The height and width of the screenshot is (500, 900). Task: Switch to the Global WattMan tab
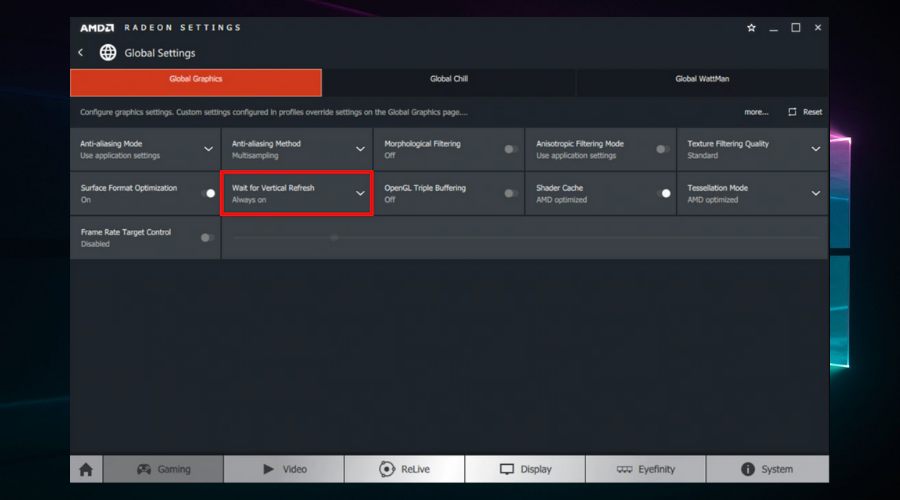pyautogui.click(x=702, y=83)
